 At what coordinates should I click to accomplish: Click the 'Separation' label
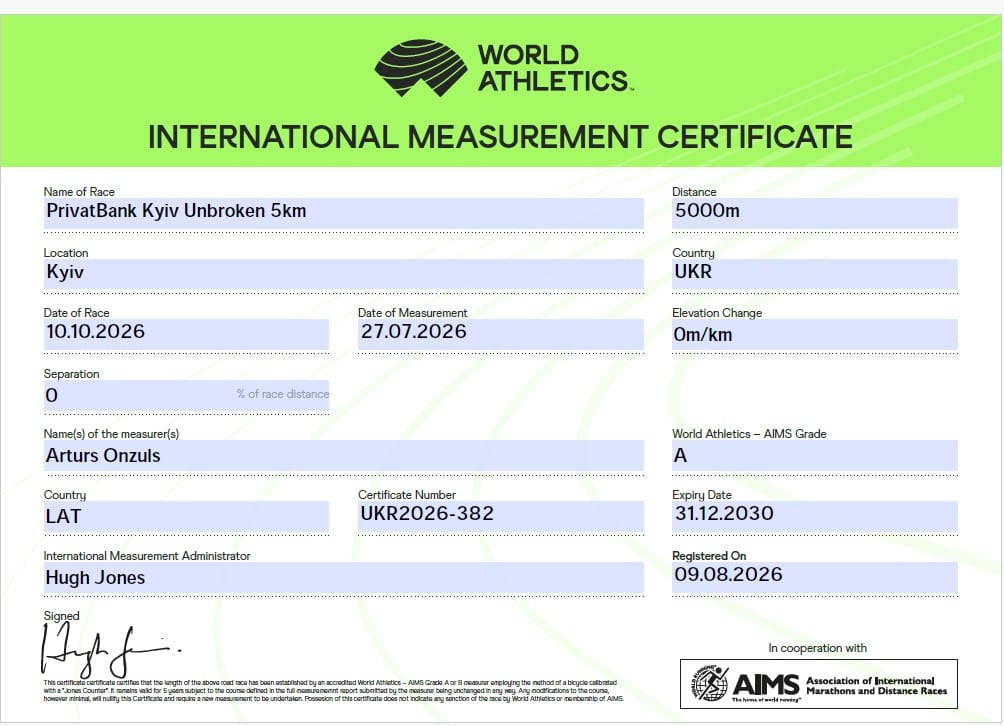[71, 373]
